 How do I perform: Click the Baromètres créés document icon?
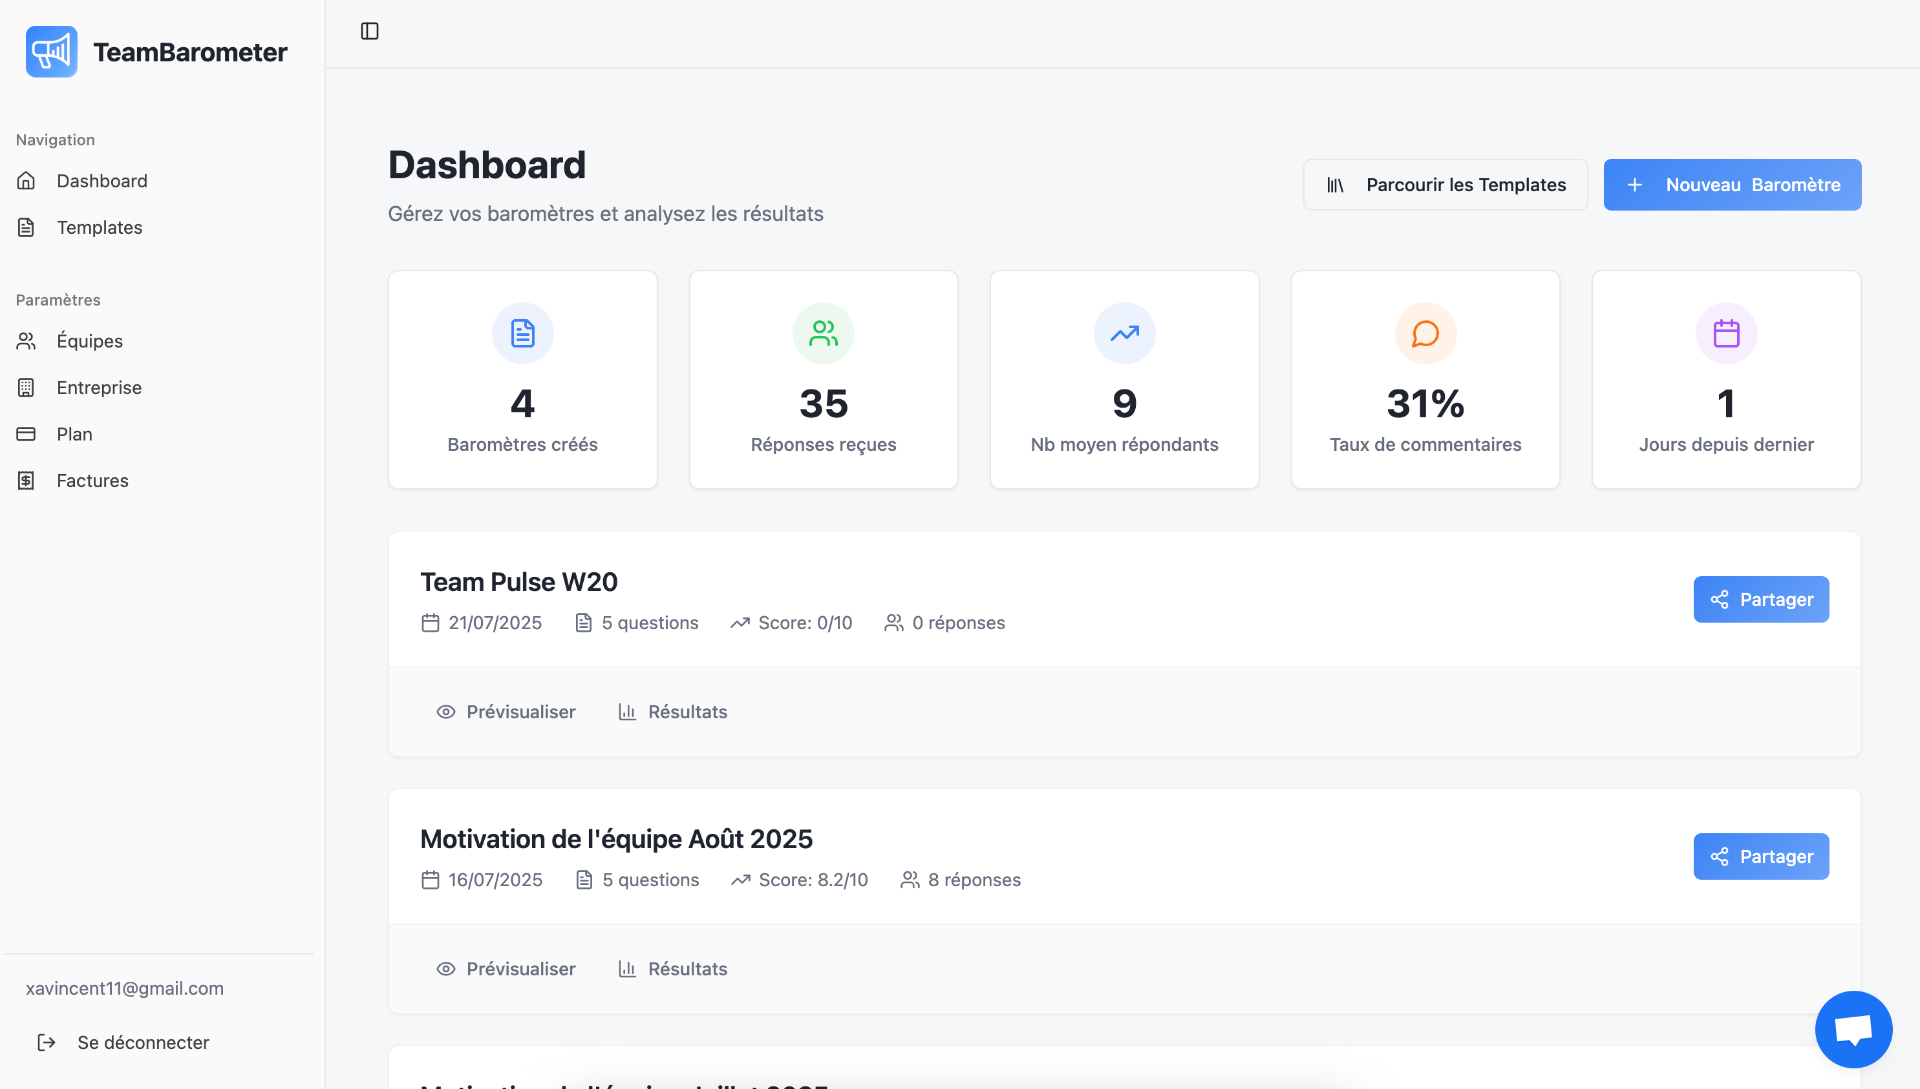(x=523, y=333)
